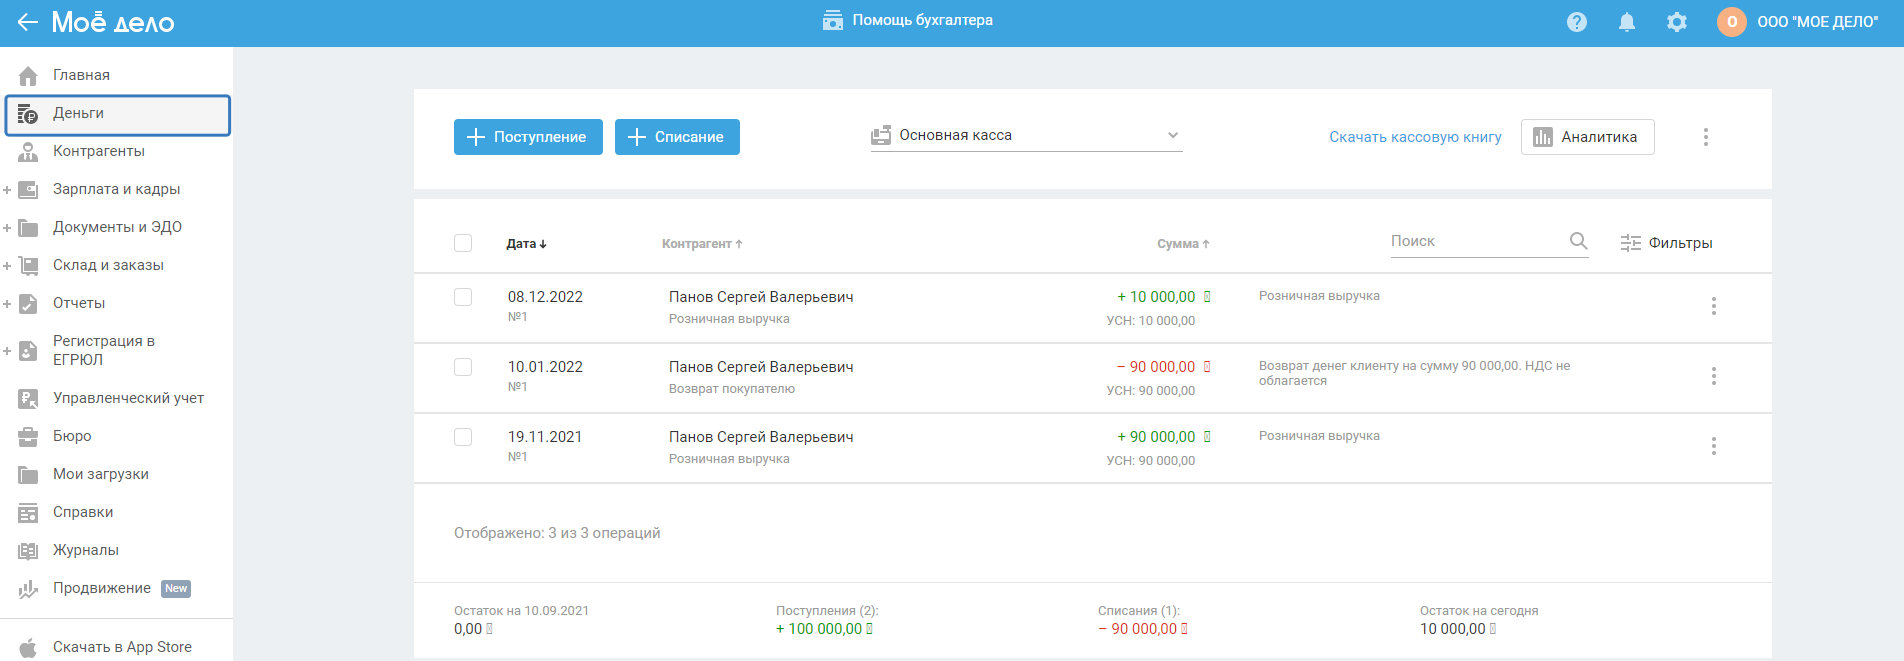Click the back arrow in the header
Image resolution: width=1904 pixels, height=661 pixels.
coord(27,22)
